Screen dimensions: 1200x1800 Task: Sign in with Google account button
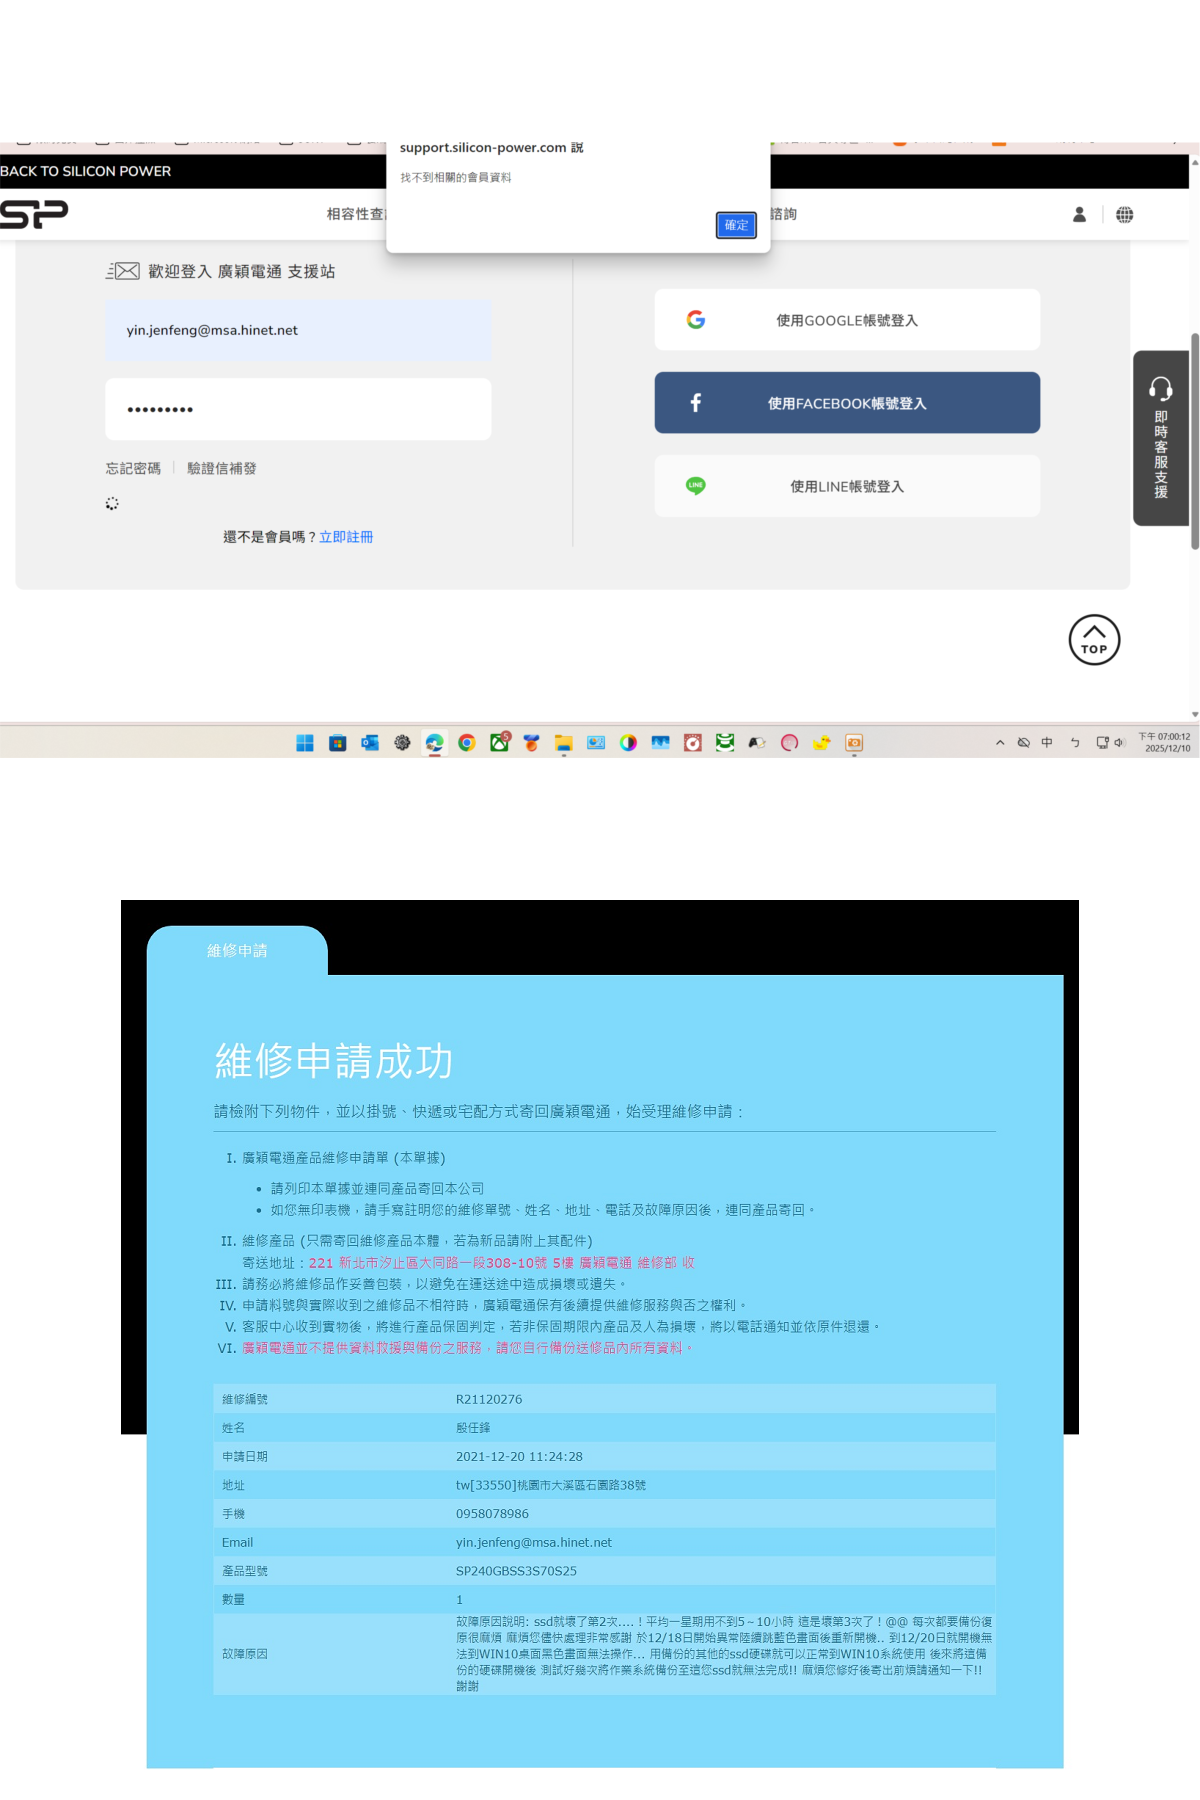click(x=847, y=320)
